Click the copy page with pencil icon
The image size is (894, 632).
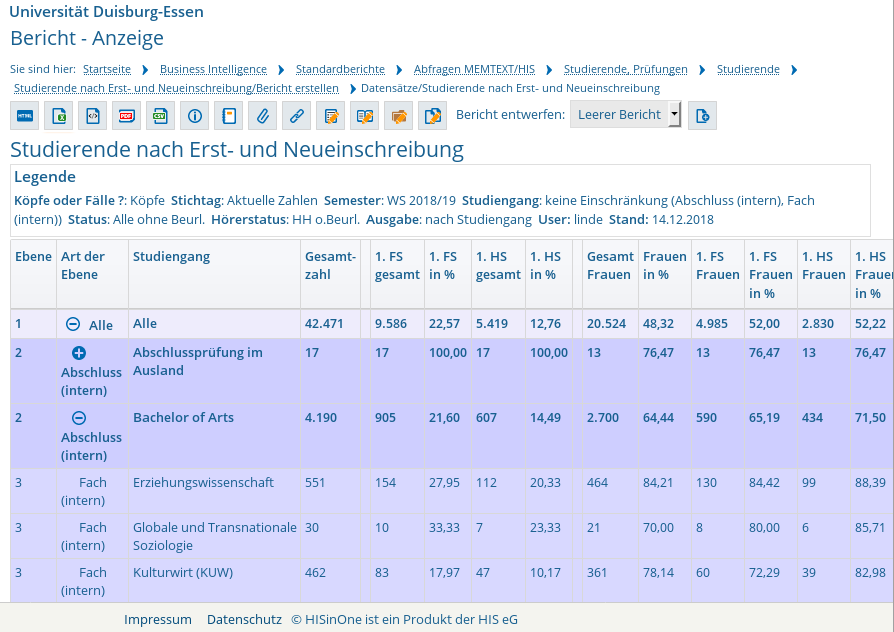432,116
